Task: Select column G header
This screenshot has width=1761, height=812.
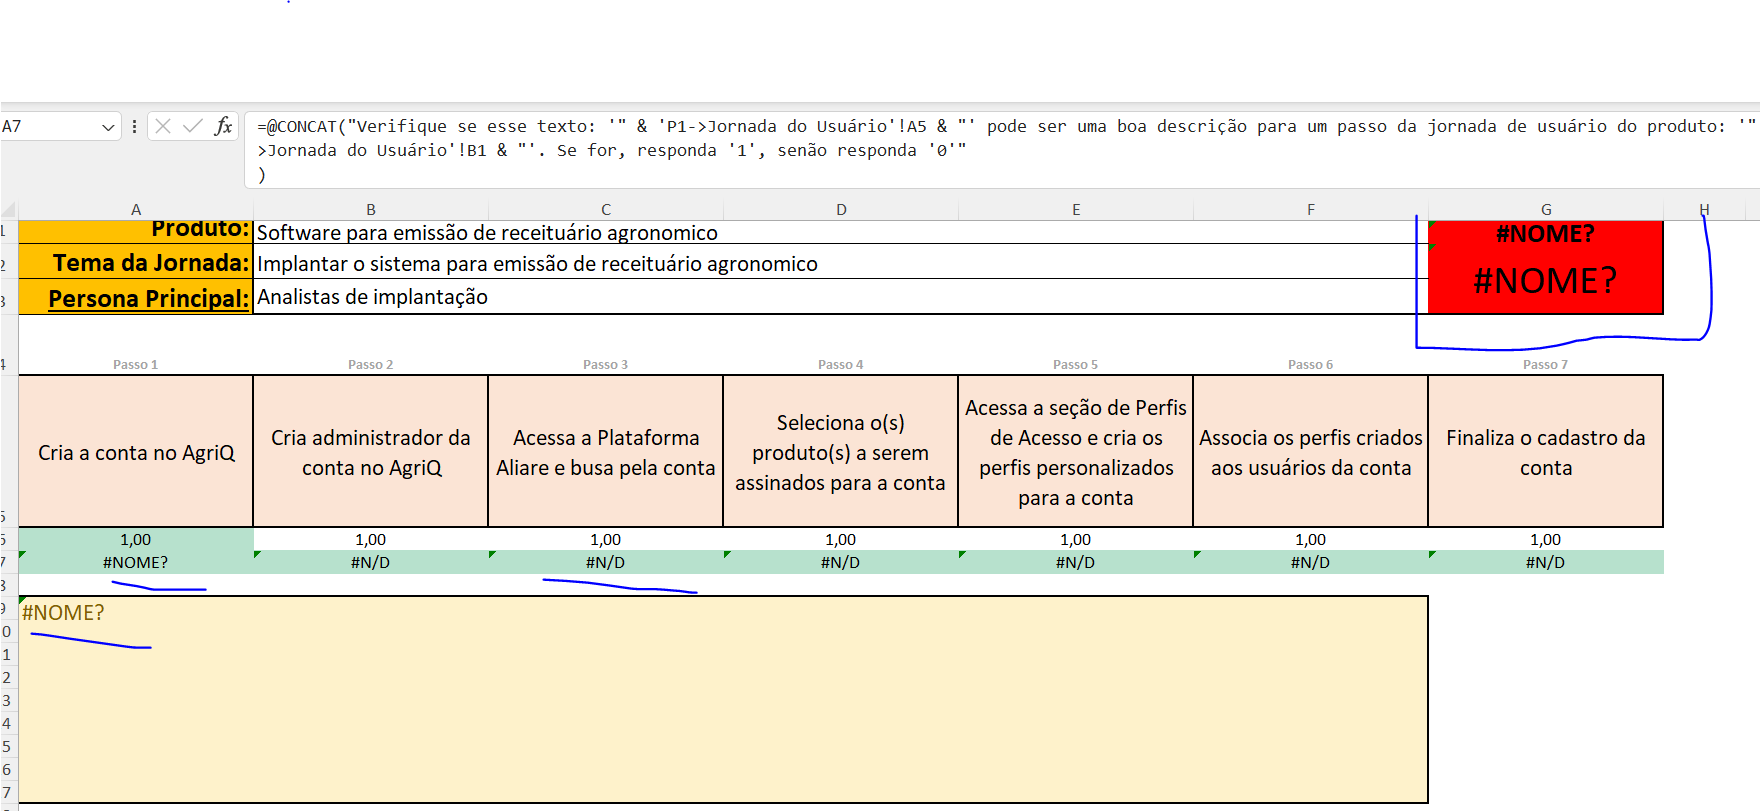Action: click(x=1546, y=210)
